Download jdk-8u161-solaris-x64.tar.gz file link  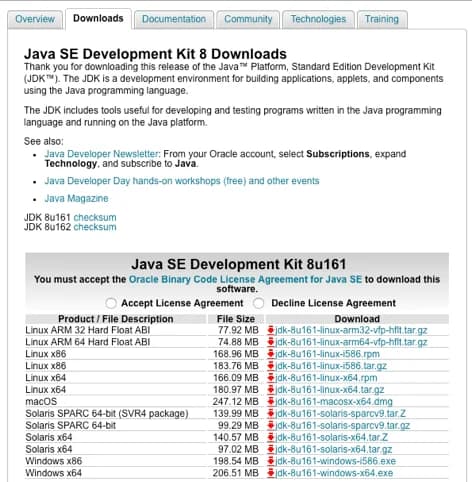pos(333,449)
